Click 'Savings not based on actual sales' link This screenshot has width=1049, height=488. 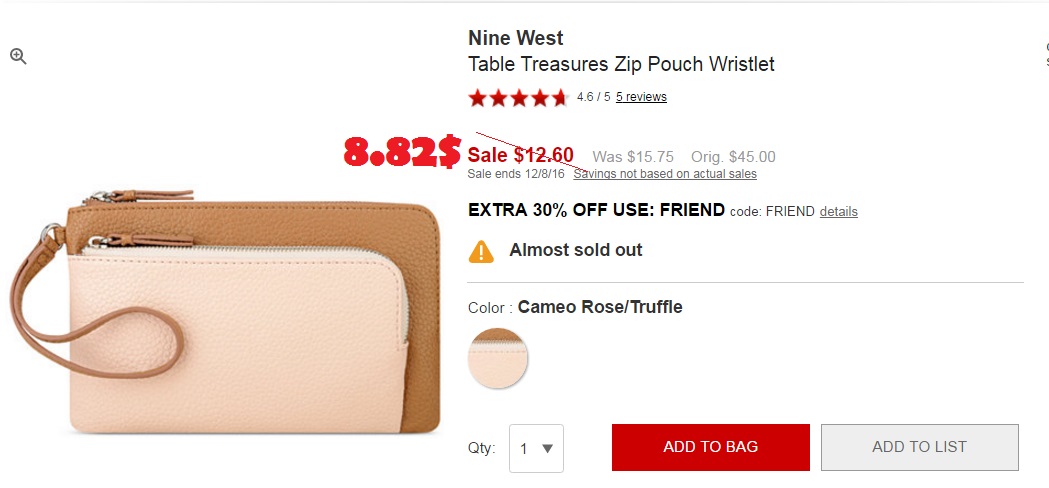click(665, 174)
